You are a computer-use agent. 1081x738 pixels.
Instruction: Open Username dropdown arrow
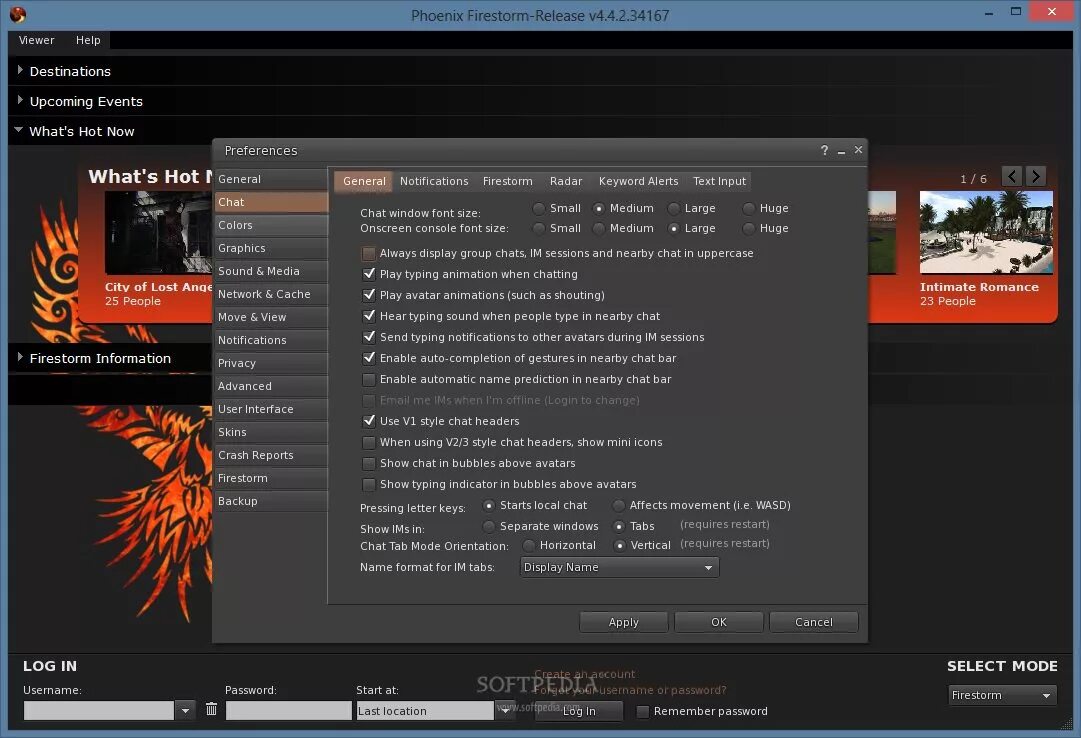coord(185,710)
